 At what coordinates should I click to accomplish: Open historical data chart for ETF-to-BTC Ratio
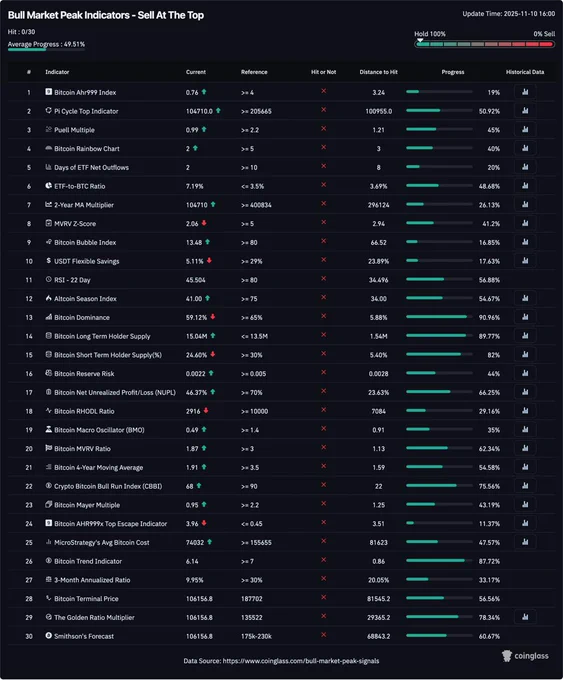click(x=525, y=186)
